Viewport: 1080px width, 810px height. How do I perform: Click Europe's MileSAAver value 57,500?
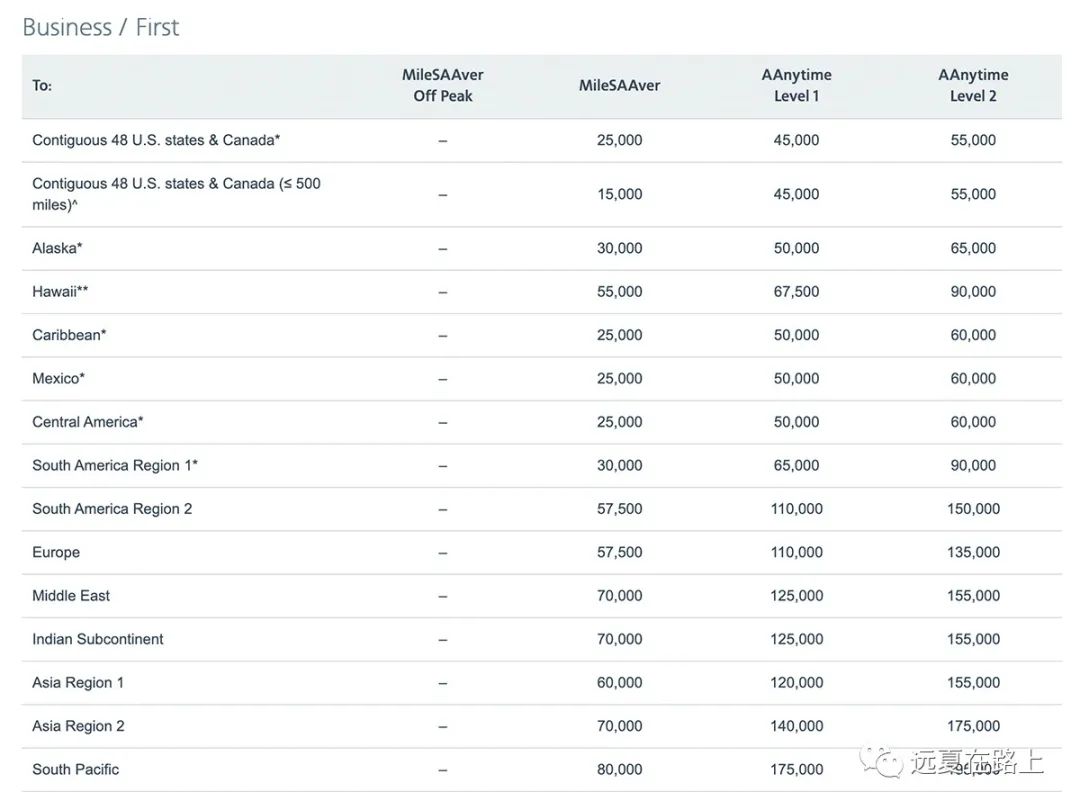[x=619, y=552]
